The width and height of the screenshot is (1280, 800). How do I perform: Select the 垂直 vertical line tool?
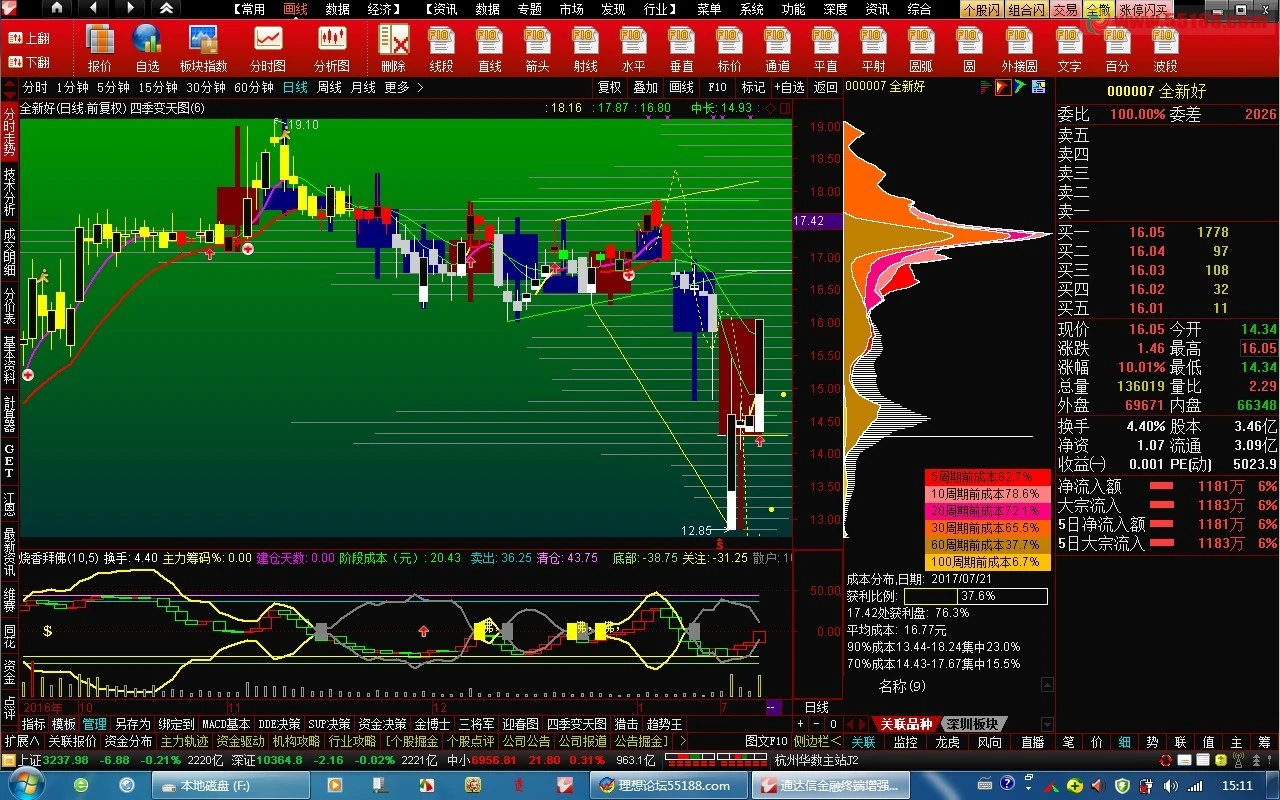pos(681,48)
